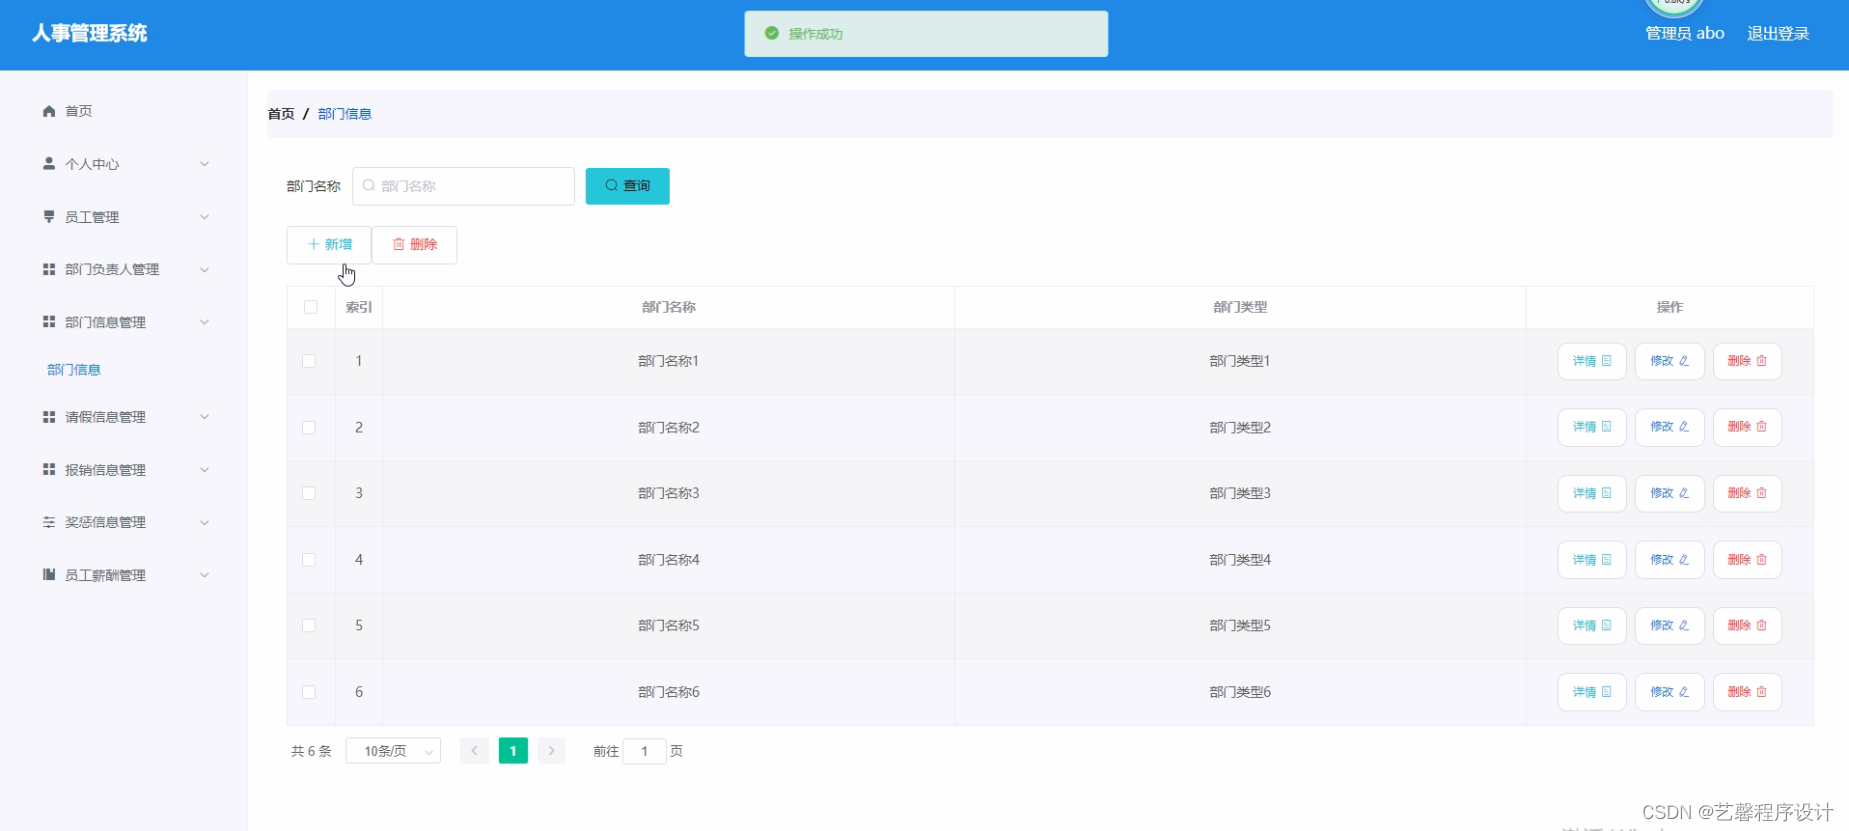Click the 管理员 abo user label

point(1685,34)
